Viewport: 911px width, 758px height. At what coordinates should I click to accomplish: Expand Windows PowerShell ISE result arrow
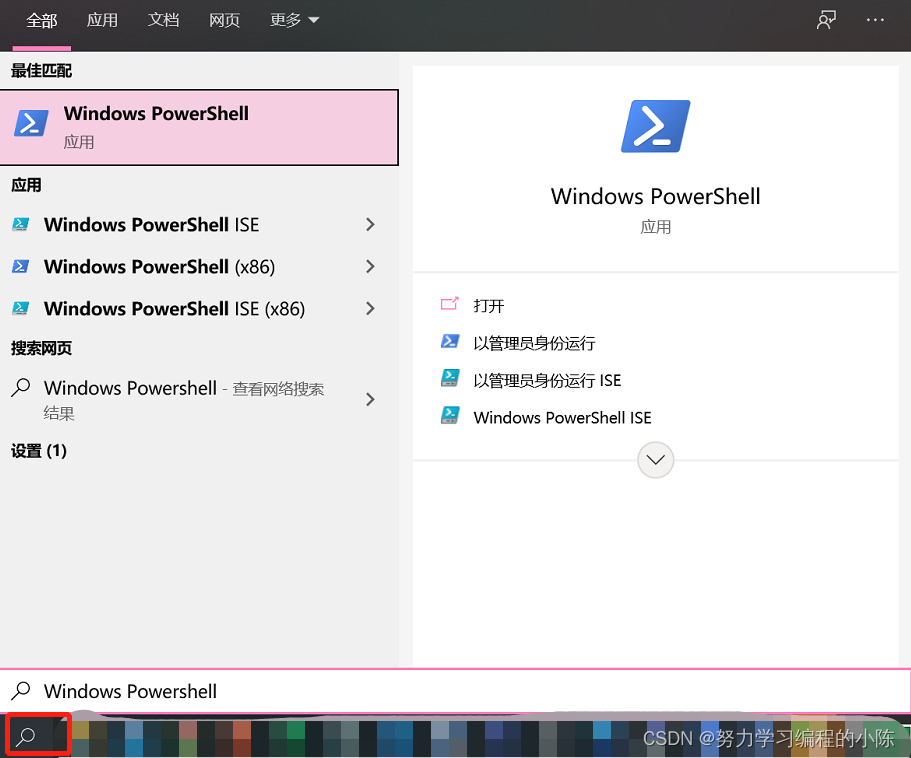click(370, 224)
